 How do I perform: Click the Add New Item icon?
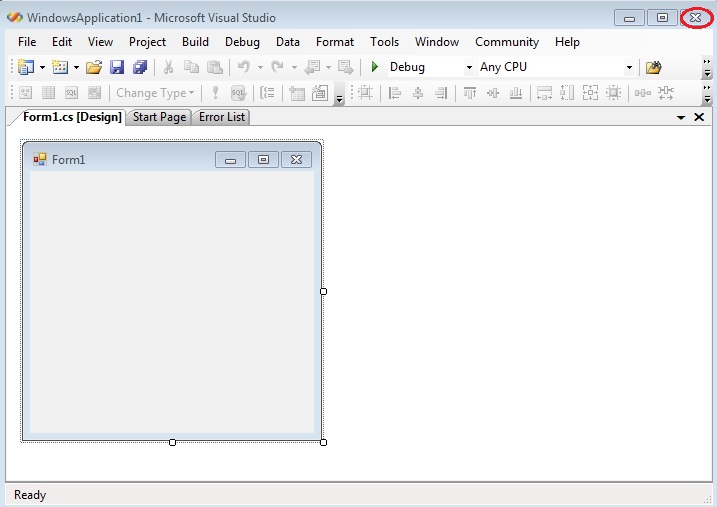[x=60, y=67]
